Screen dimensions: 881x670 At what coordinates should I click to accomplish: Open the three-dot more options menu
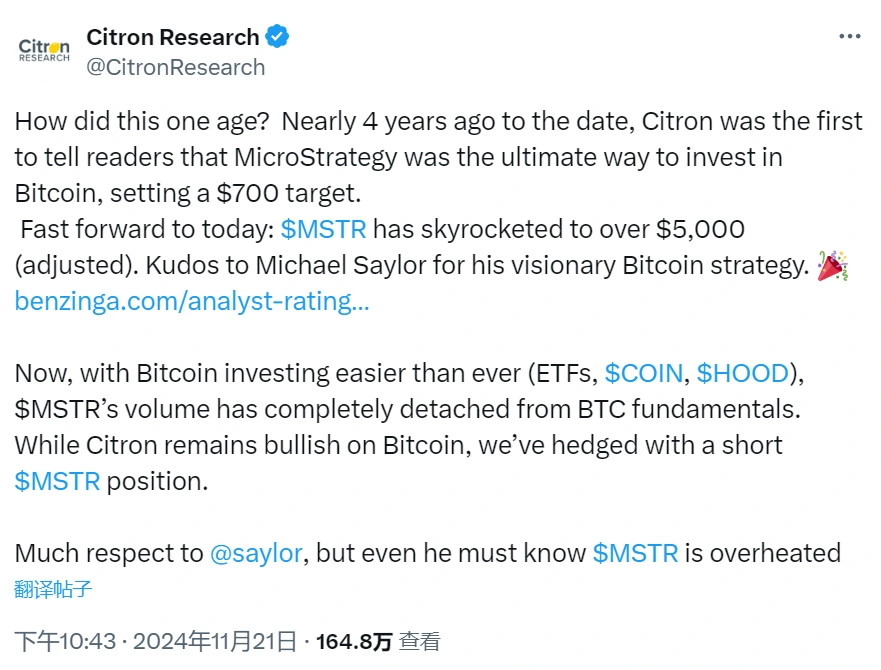[x=849, y=37]
